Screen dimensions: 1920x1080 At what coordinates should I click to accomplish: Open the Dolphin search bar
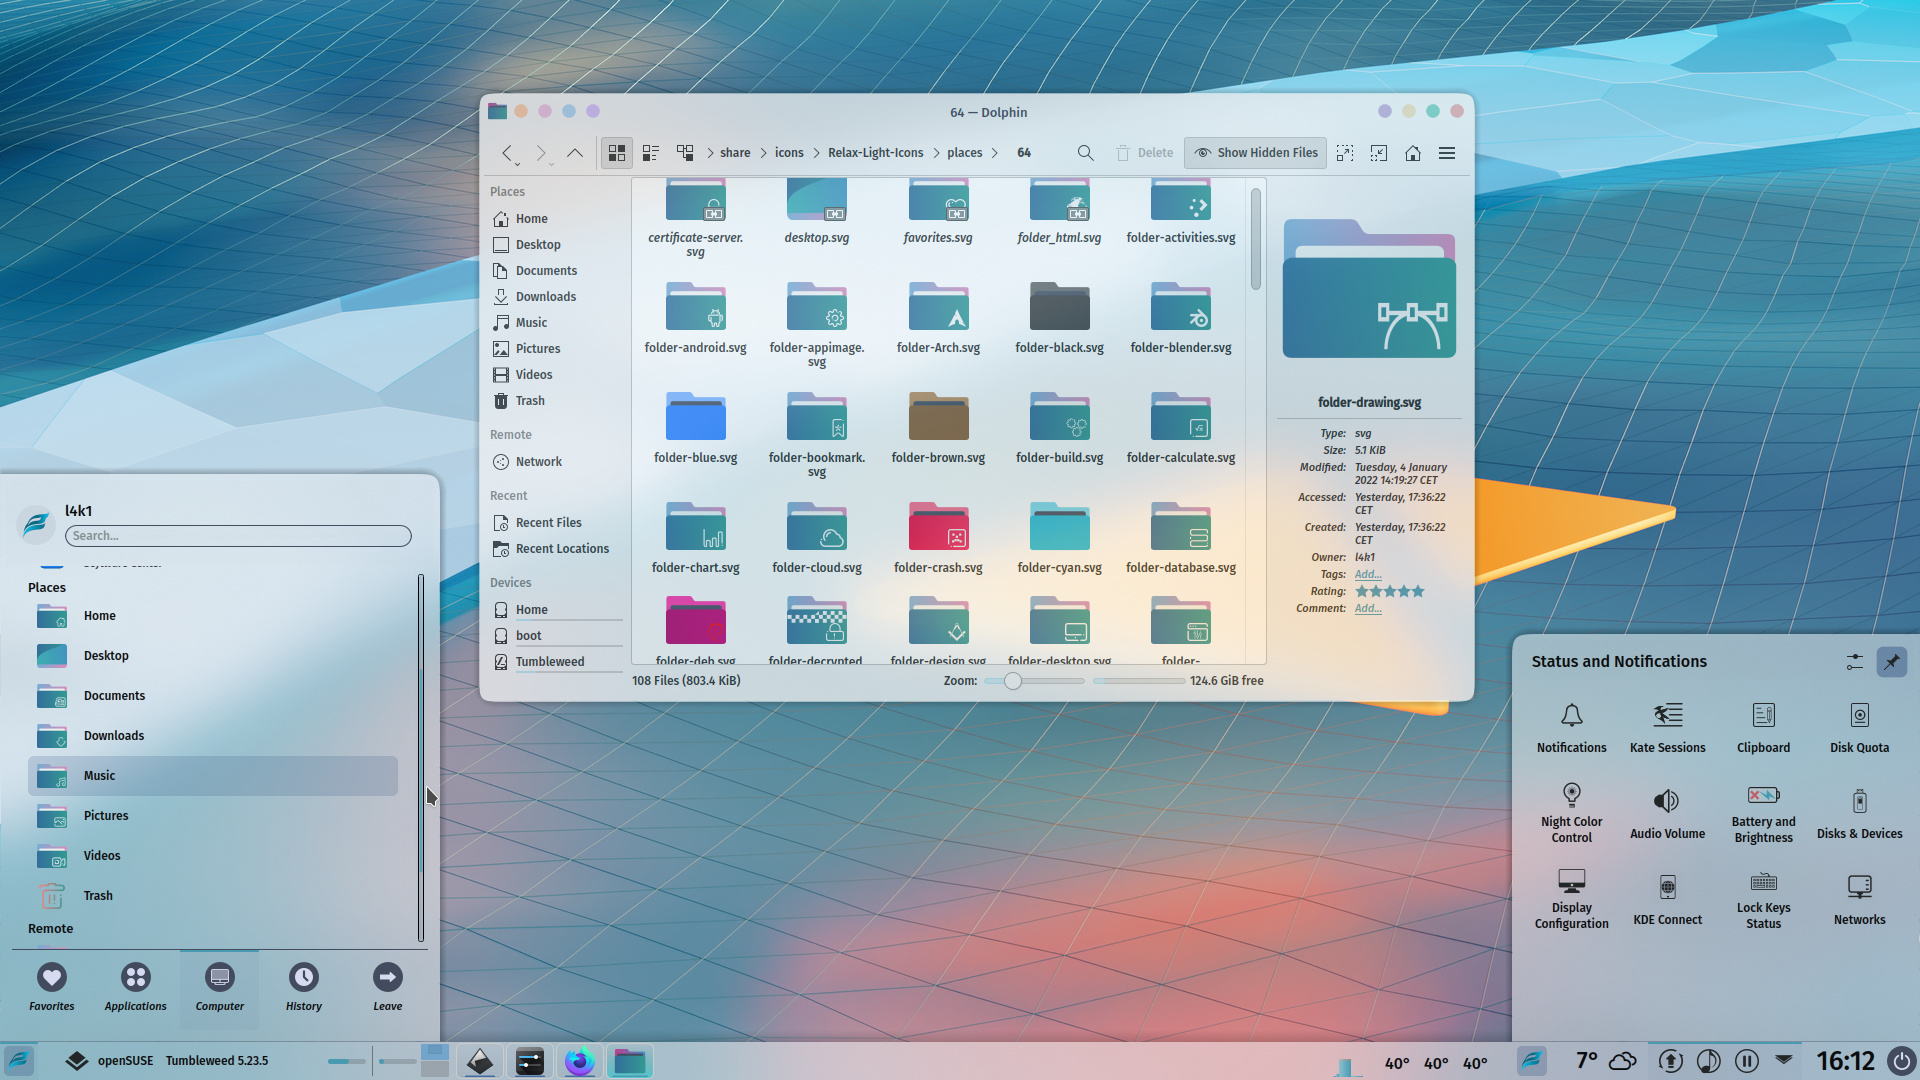click(1085, 152)
